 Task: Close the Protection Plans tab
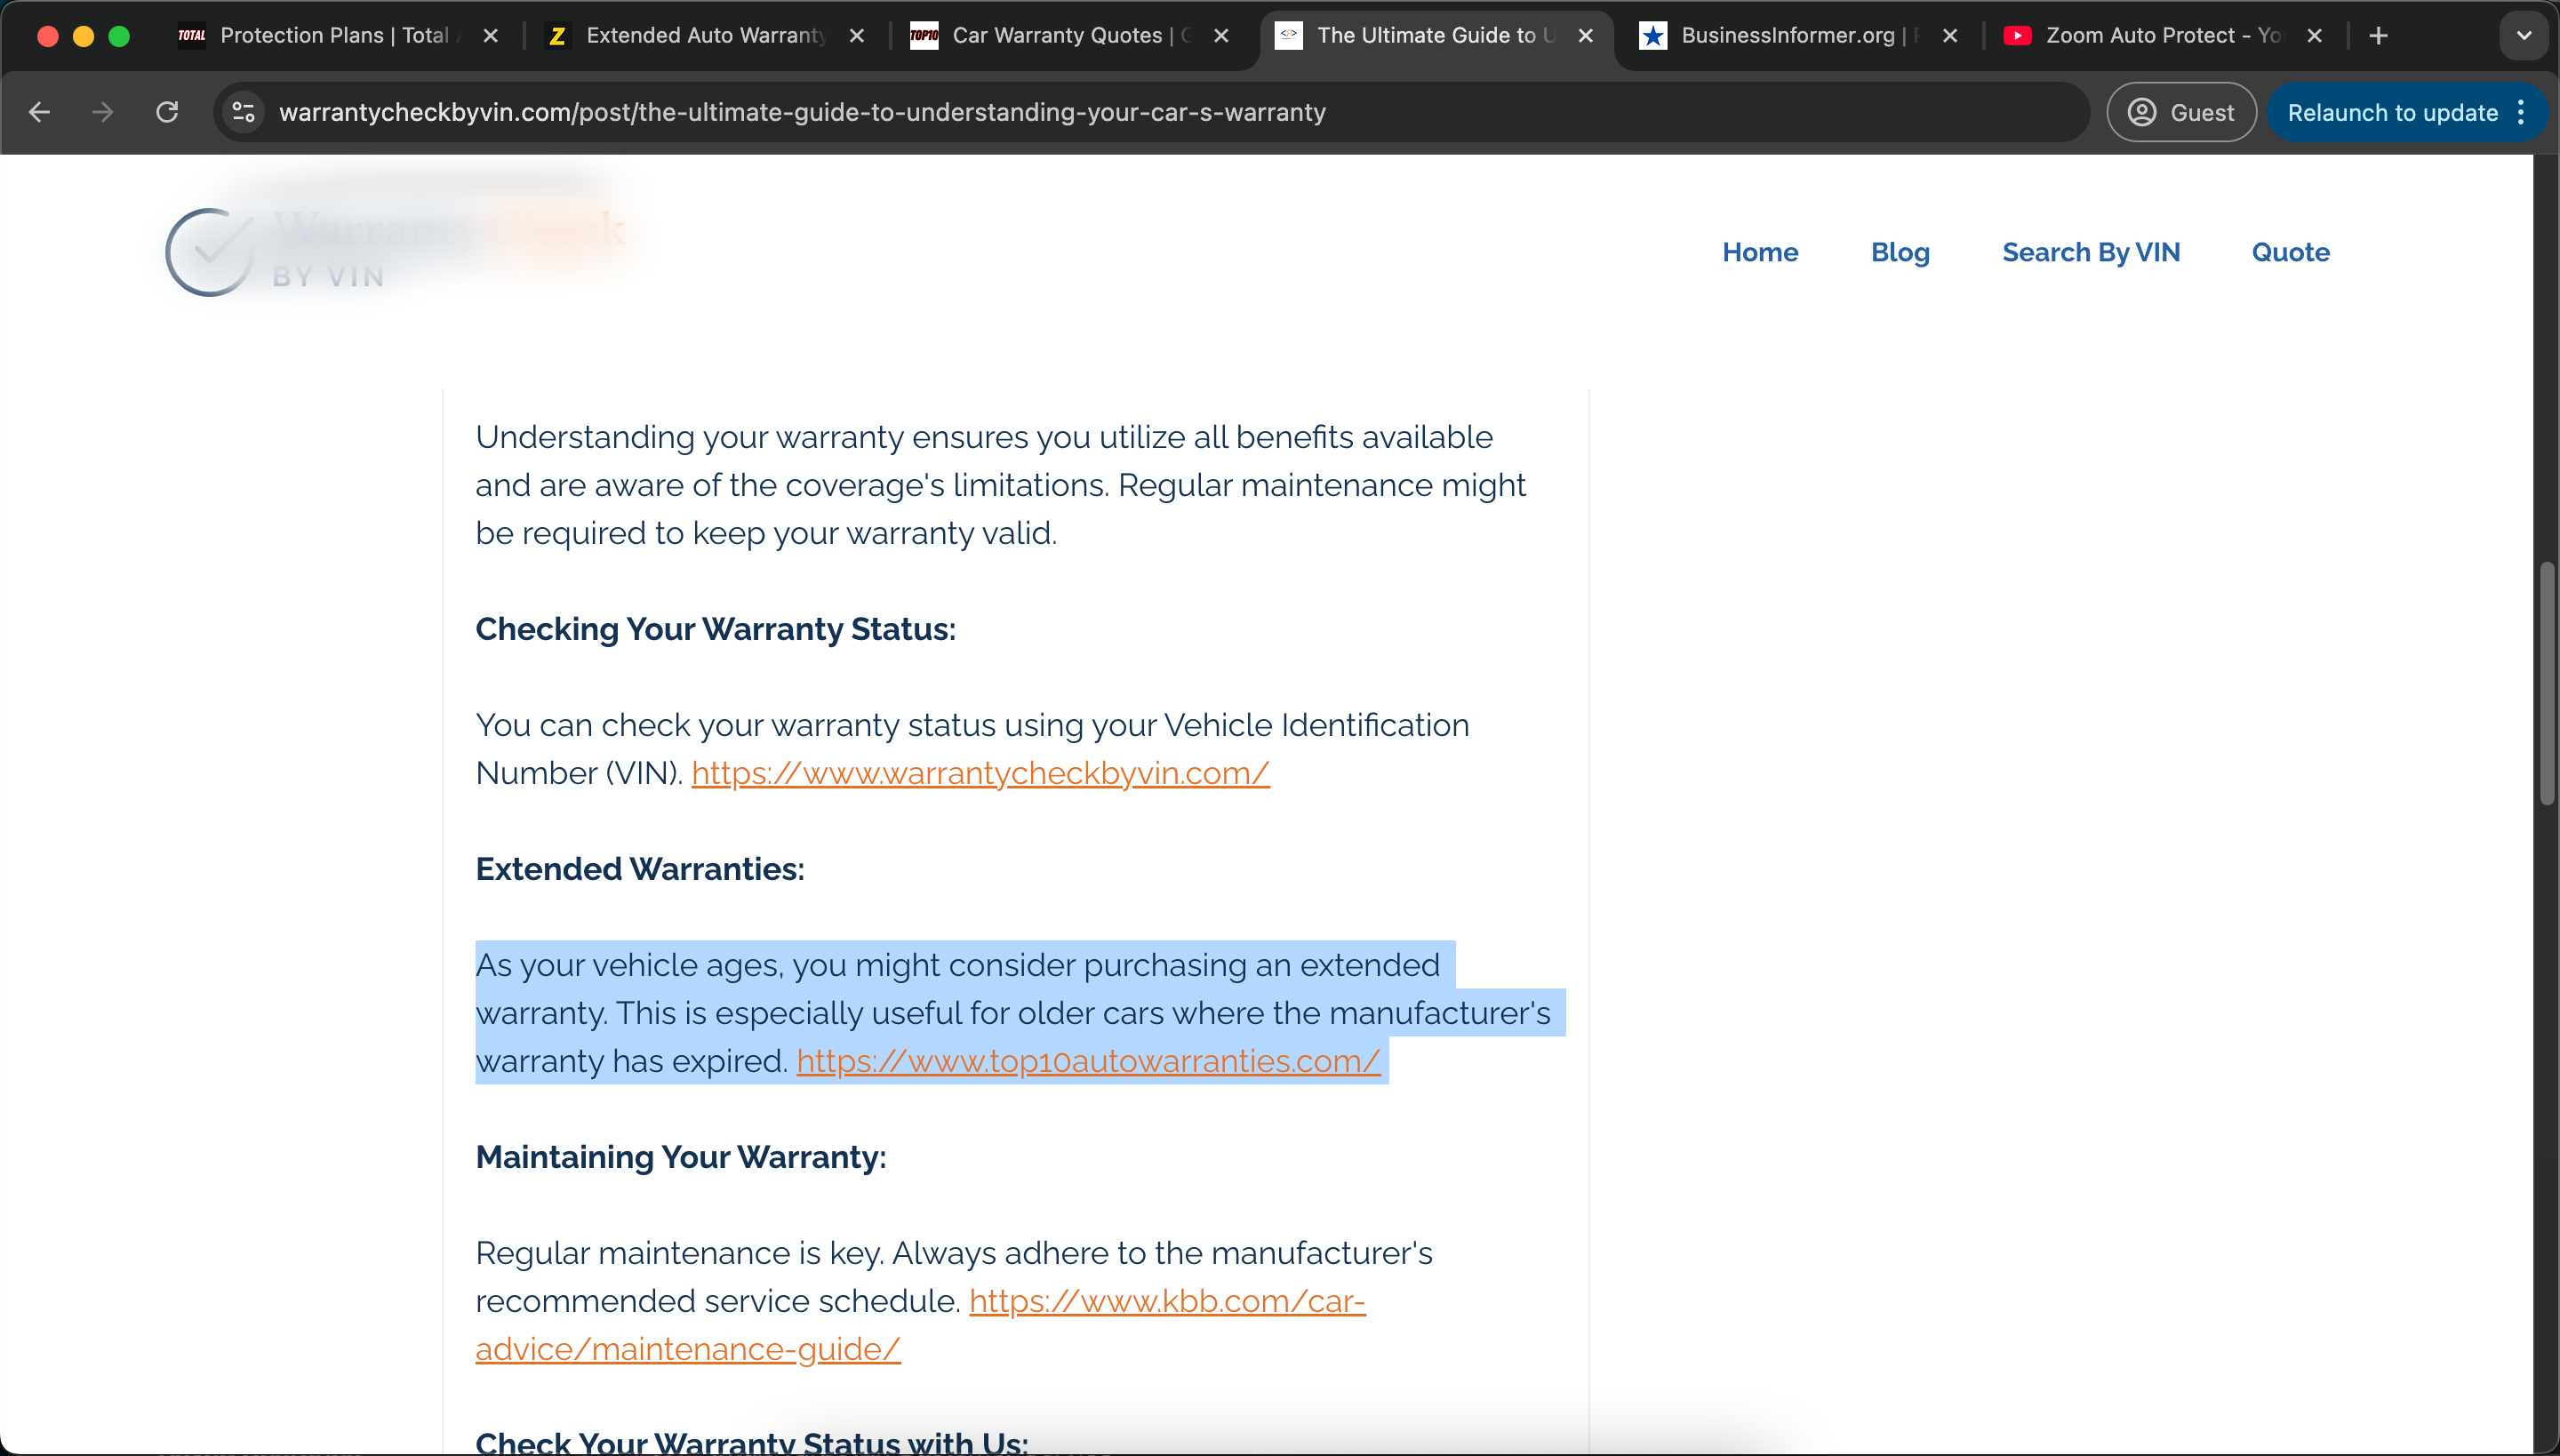coord(491,36)
